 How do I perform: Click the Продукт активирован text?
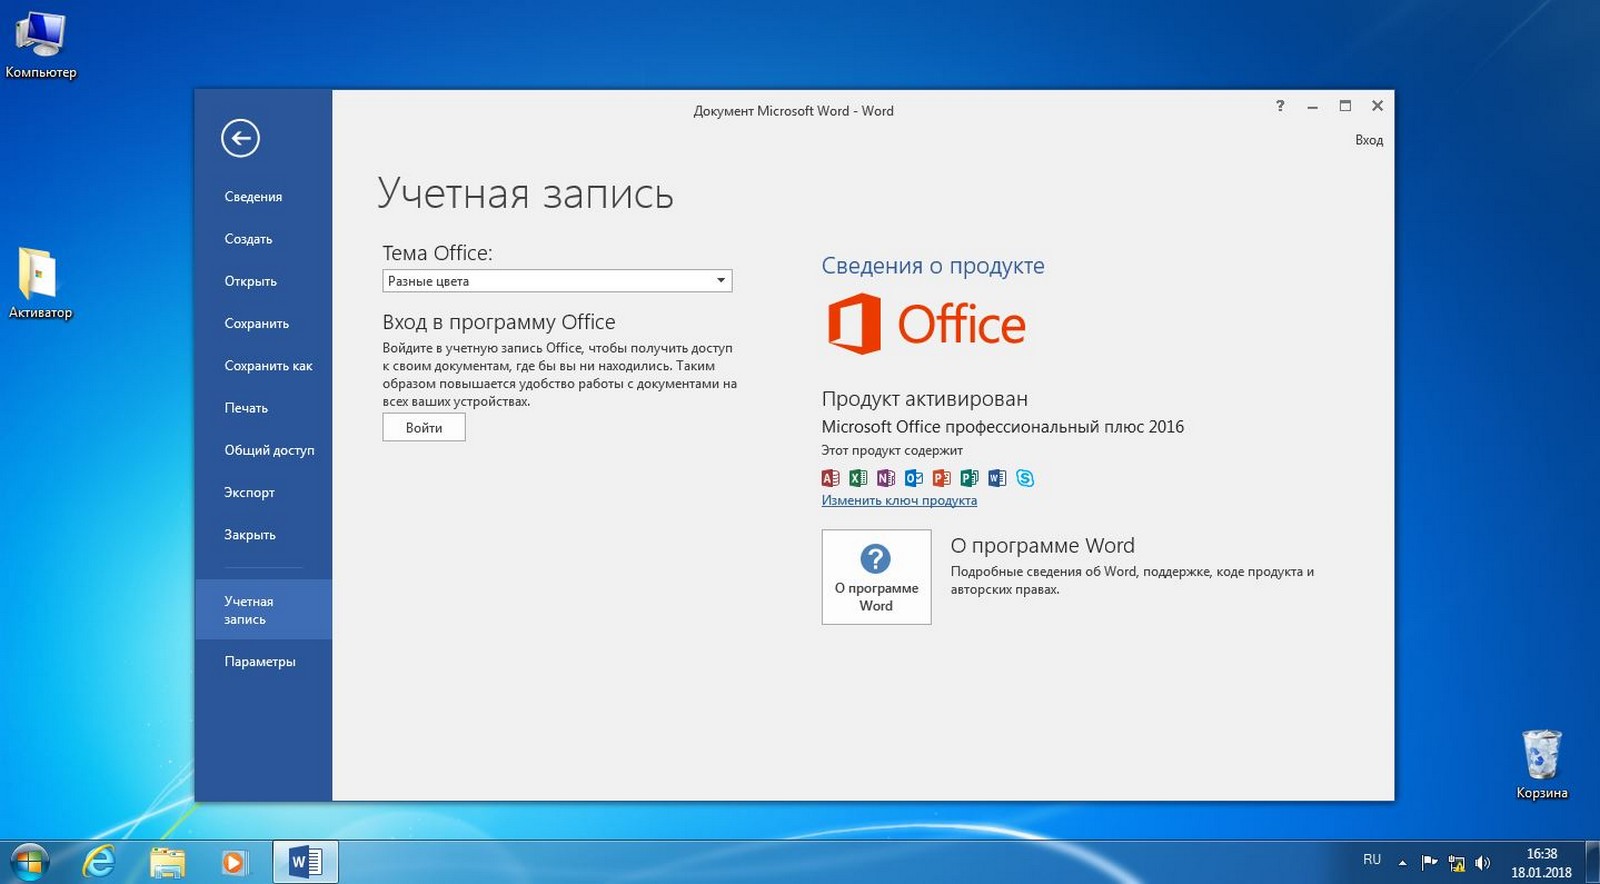pos(924,399)
